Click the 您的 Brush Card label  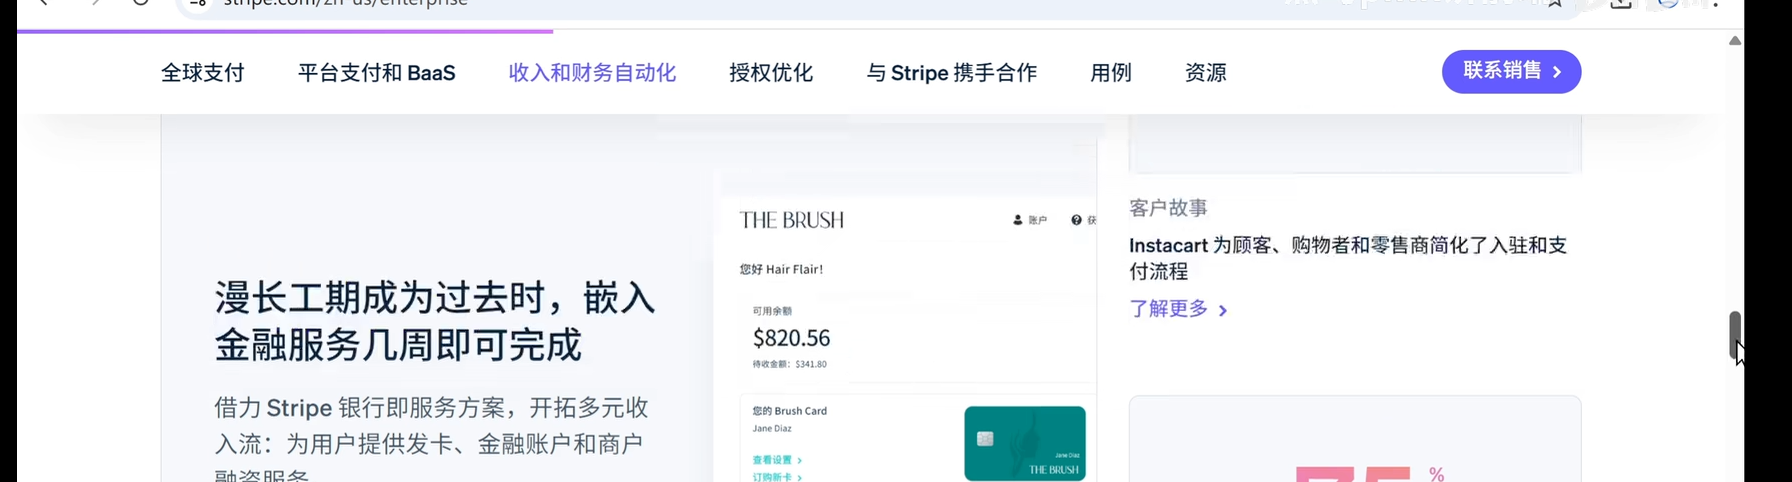(x=789, y=411)
